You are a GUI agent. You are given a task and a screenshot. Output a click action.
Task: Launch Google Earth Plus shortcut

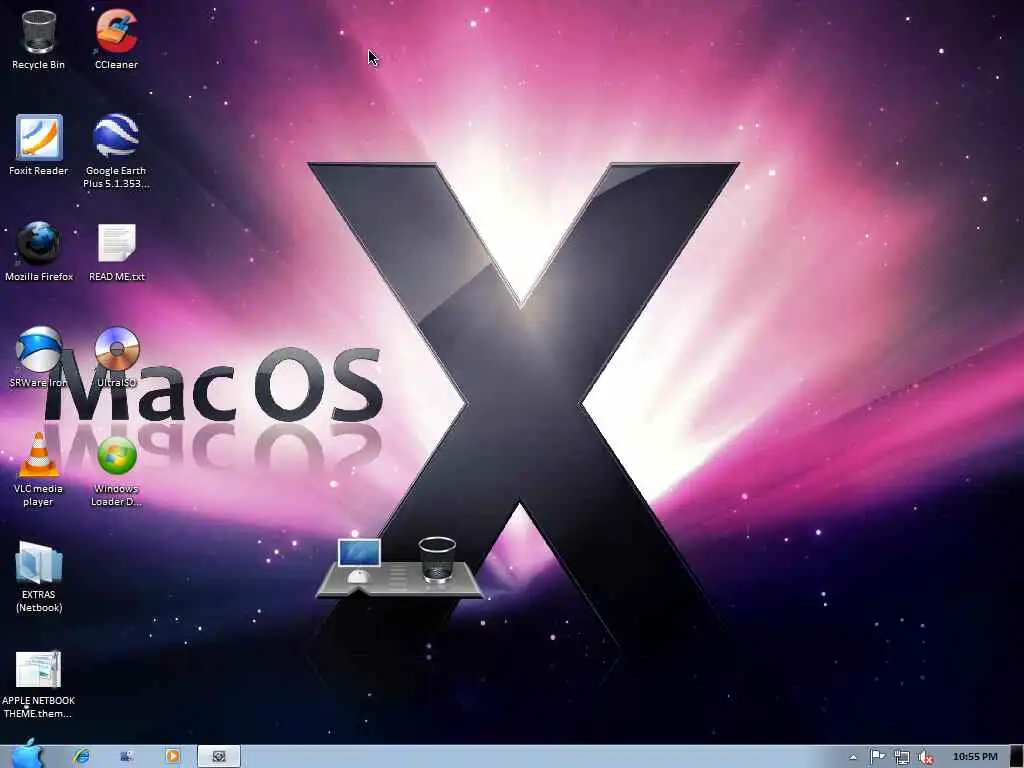pos(116,152)
